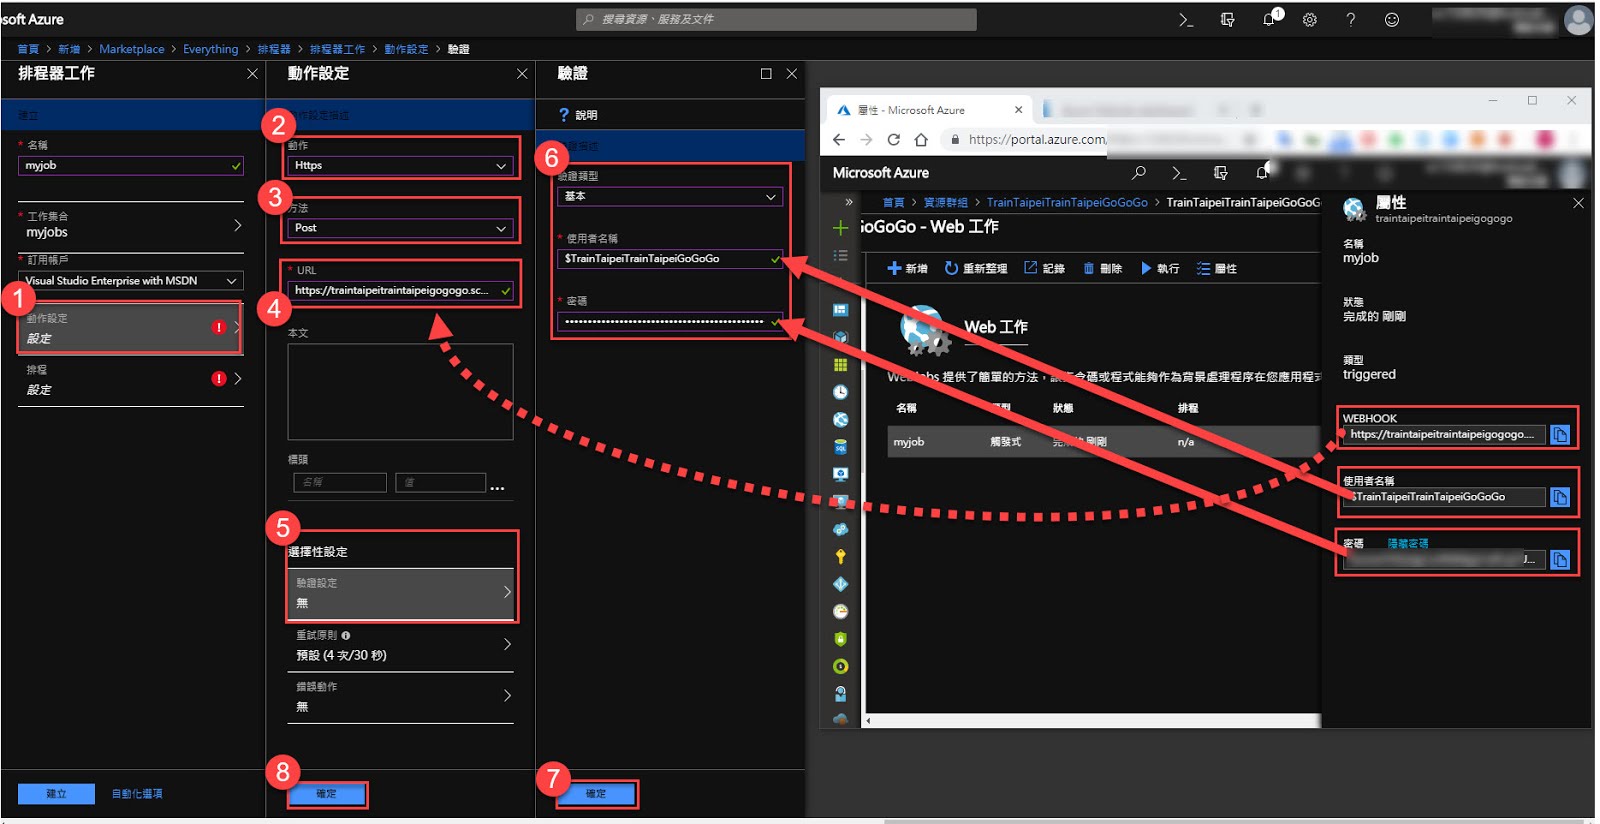
Task: Click the search magnifier in the inner Azure portal
Action: (x=1138, y=173)
